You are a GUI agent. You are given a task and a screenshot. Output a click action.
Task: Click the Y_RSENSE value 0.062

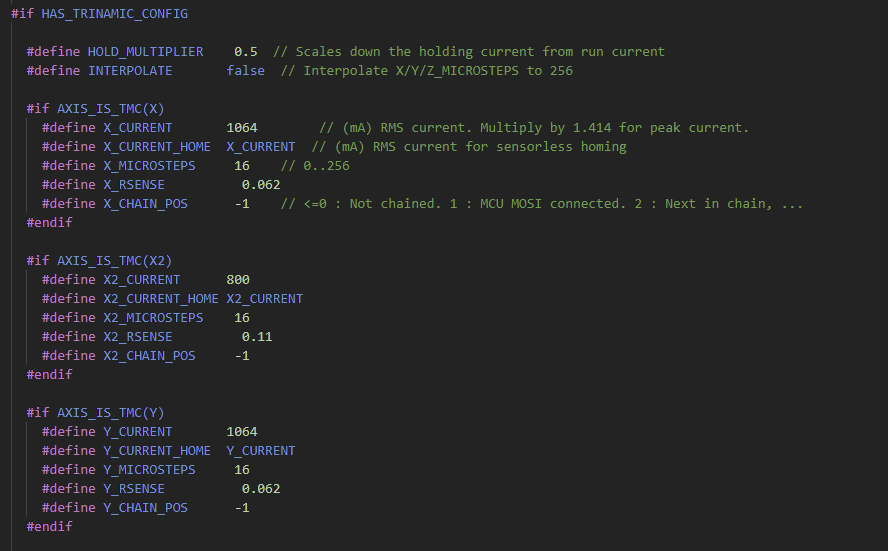click(261, 489)
